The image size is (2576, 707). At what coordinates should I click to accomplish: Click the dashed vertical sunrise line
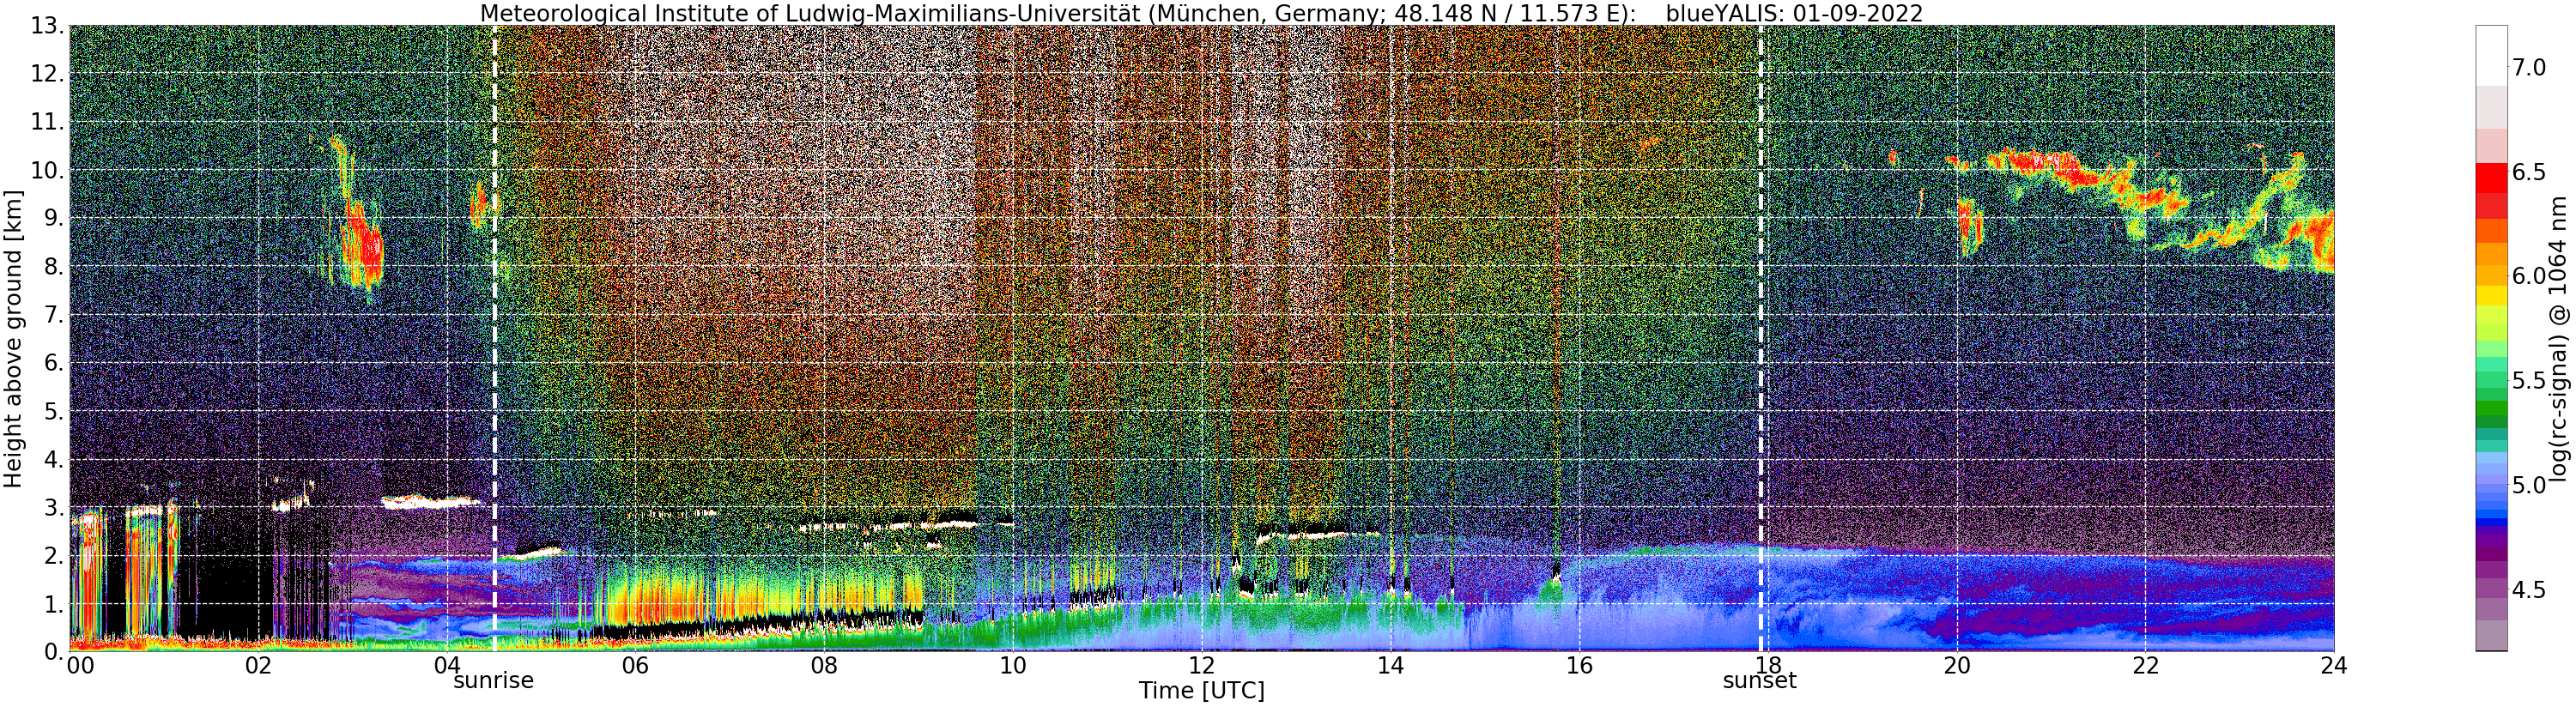495,338
